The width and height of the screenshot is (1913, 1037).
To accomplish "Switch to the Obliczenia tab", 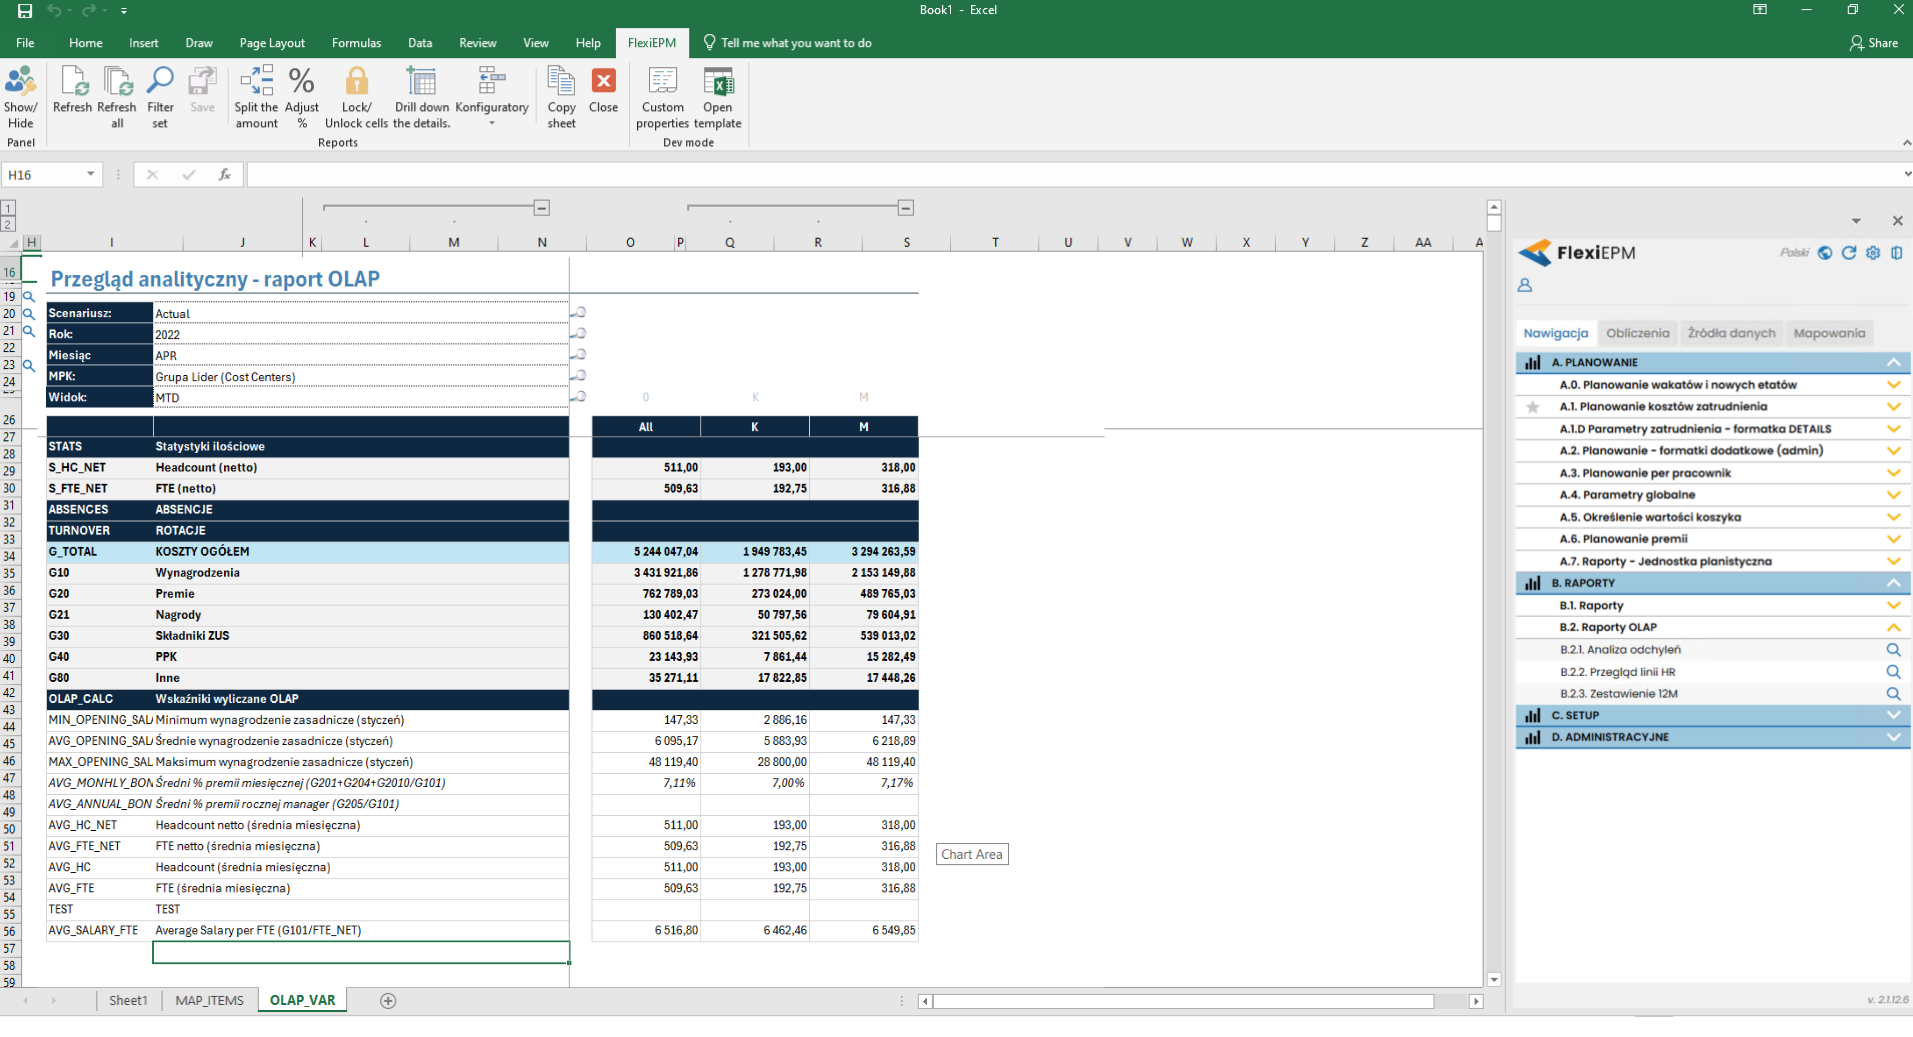I will pos(1637,333).
